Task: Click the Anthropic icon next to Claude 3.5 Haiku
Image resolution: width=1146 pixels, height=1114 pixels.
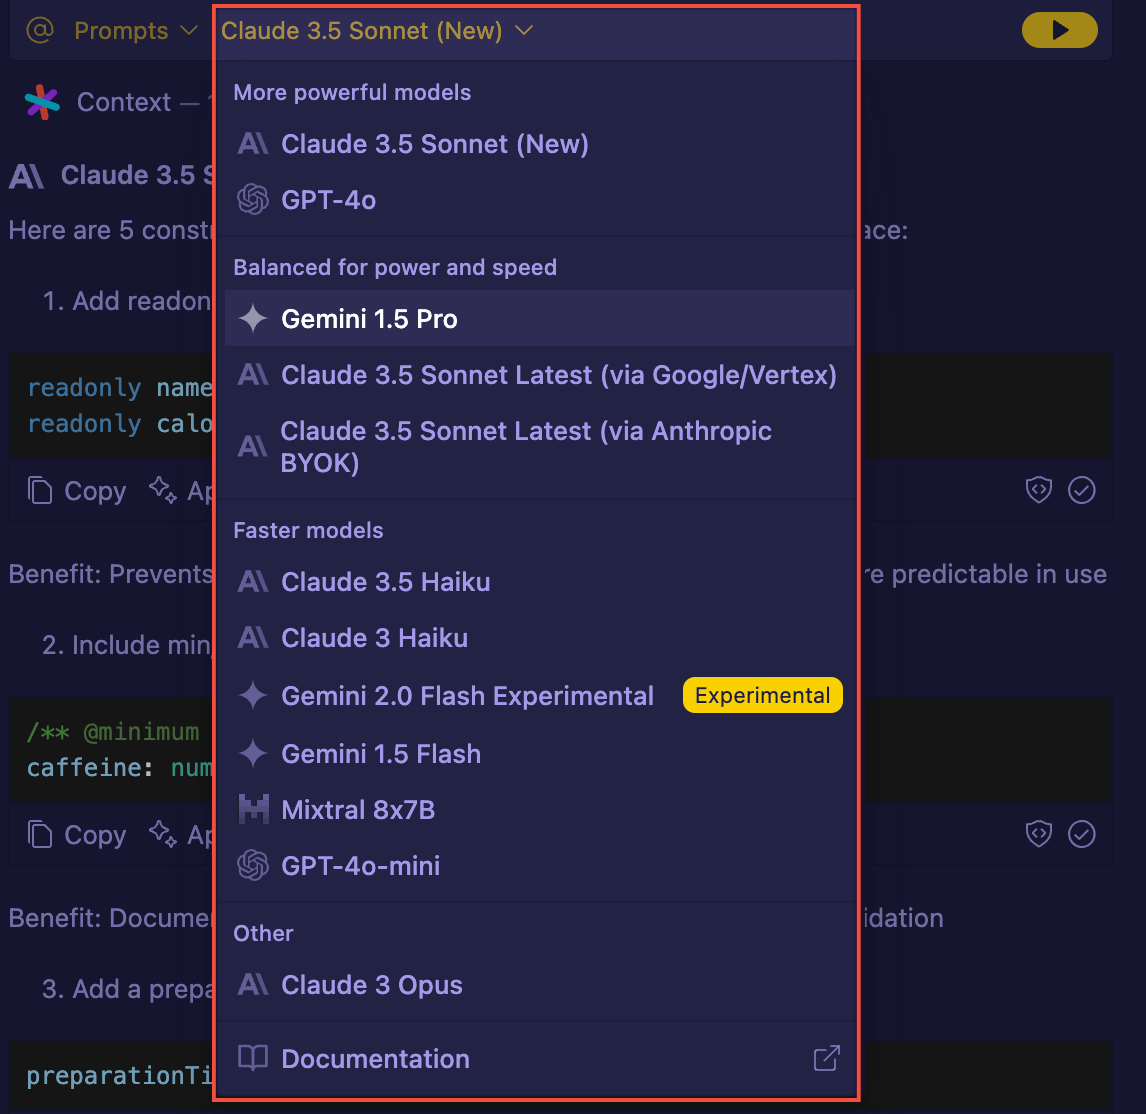Action: pyautogui.click(x=253, y=582)
